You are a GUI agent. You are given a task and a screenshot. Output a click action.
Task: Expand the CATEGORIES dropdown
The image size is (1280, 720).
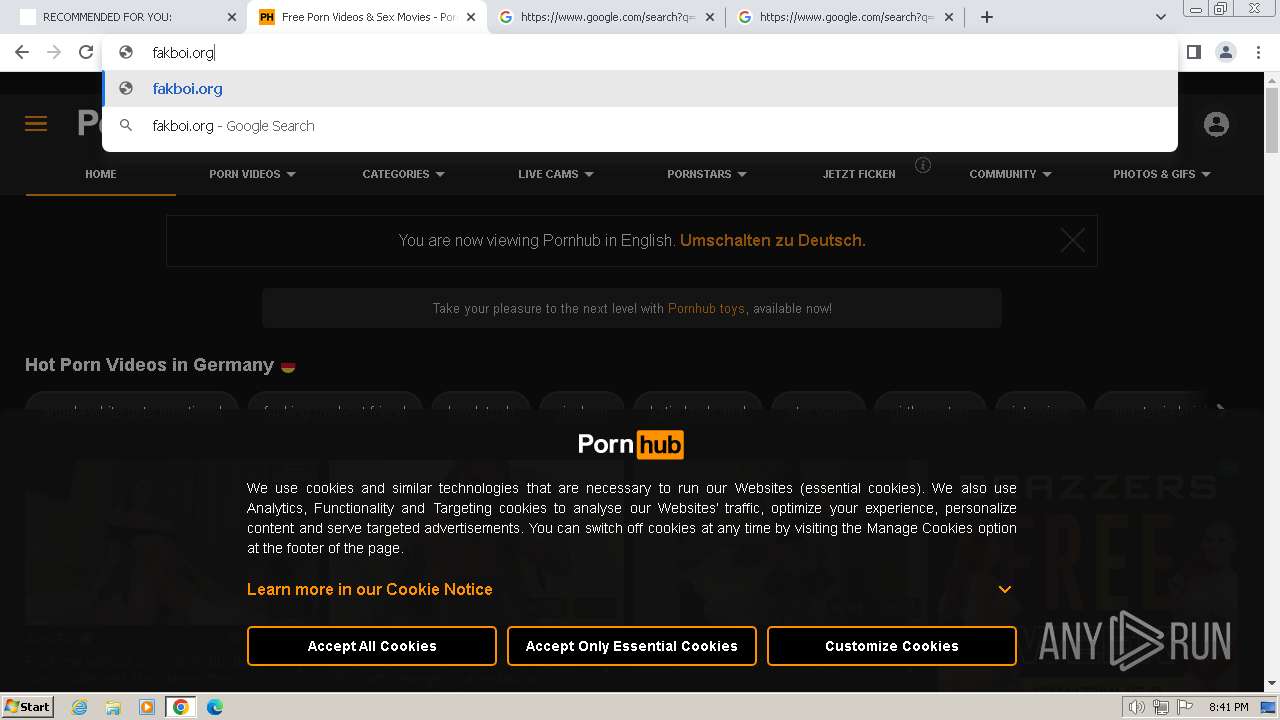pyautogui.click(x=403, y=174)
